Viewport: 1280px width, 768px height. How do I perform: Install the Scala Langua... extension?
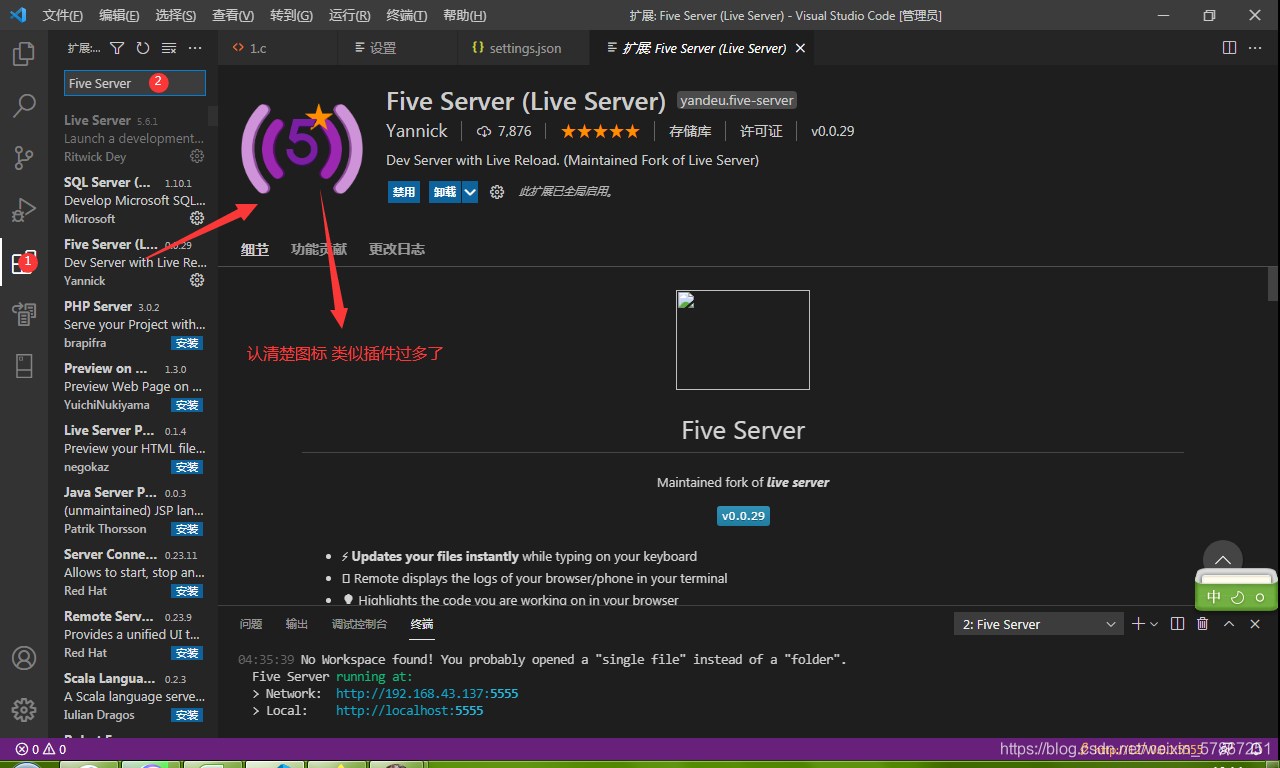pyautogui.click(x=187, y=715)
